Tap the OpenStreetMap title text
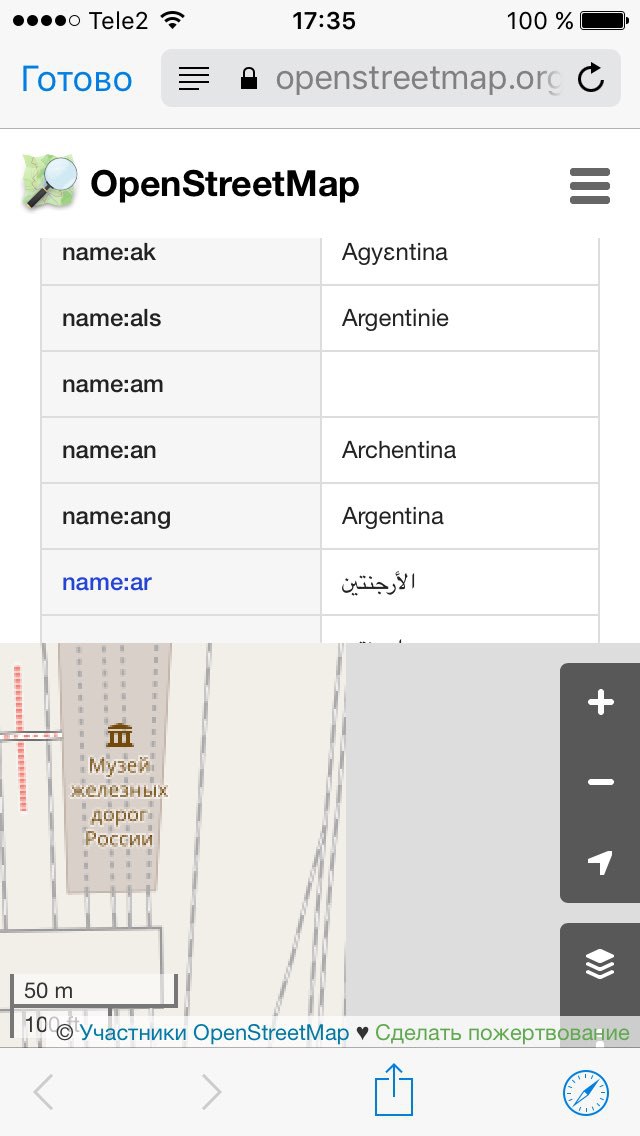Viewport: 640px width, 1136px height. point(225,185)
